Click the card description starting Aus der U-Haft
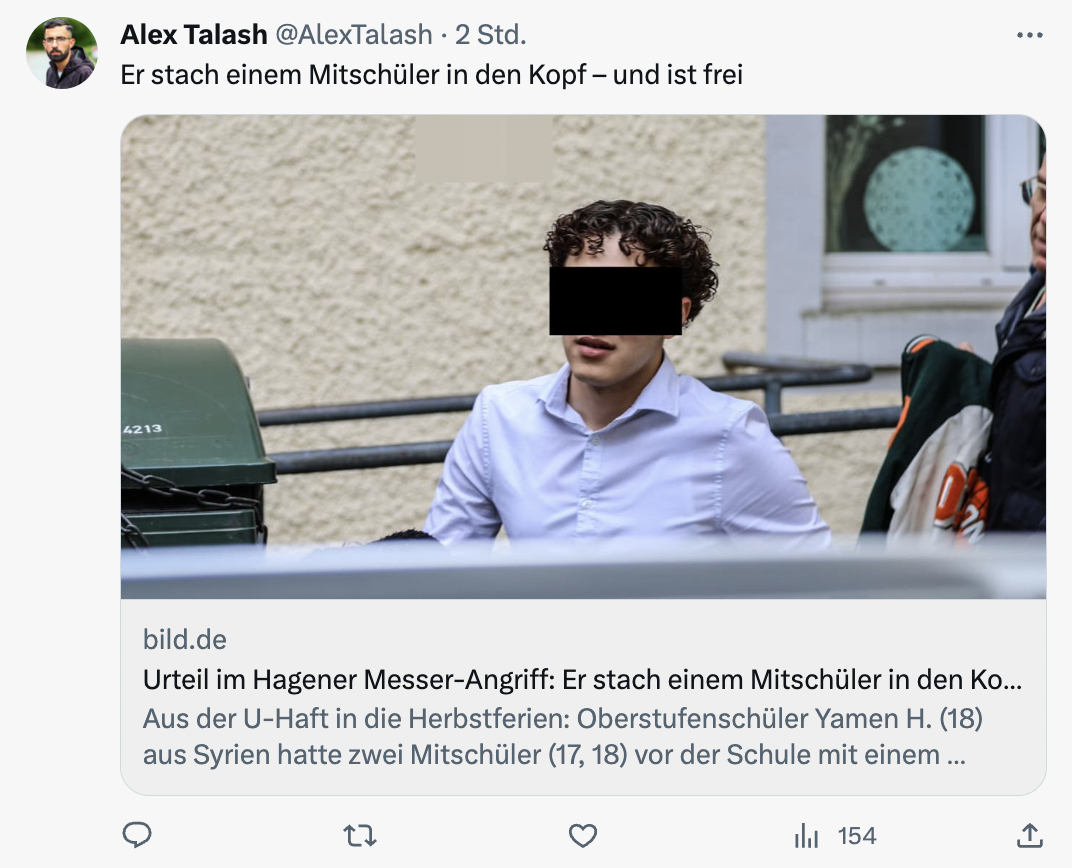 coord(563,737)
